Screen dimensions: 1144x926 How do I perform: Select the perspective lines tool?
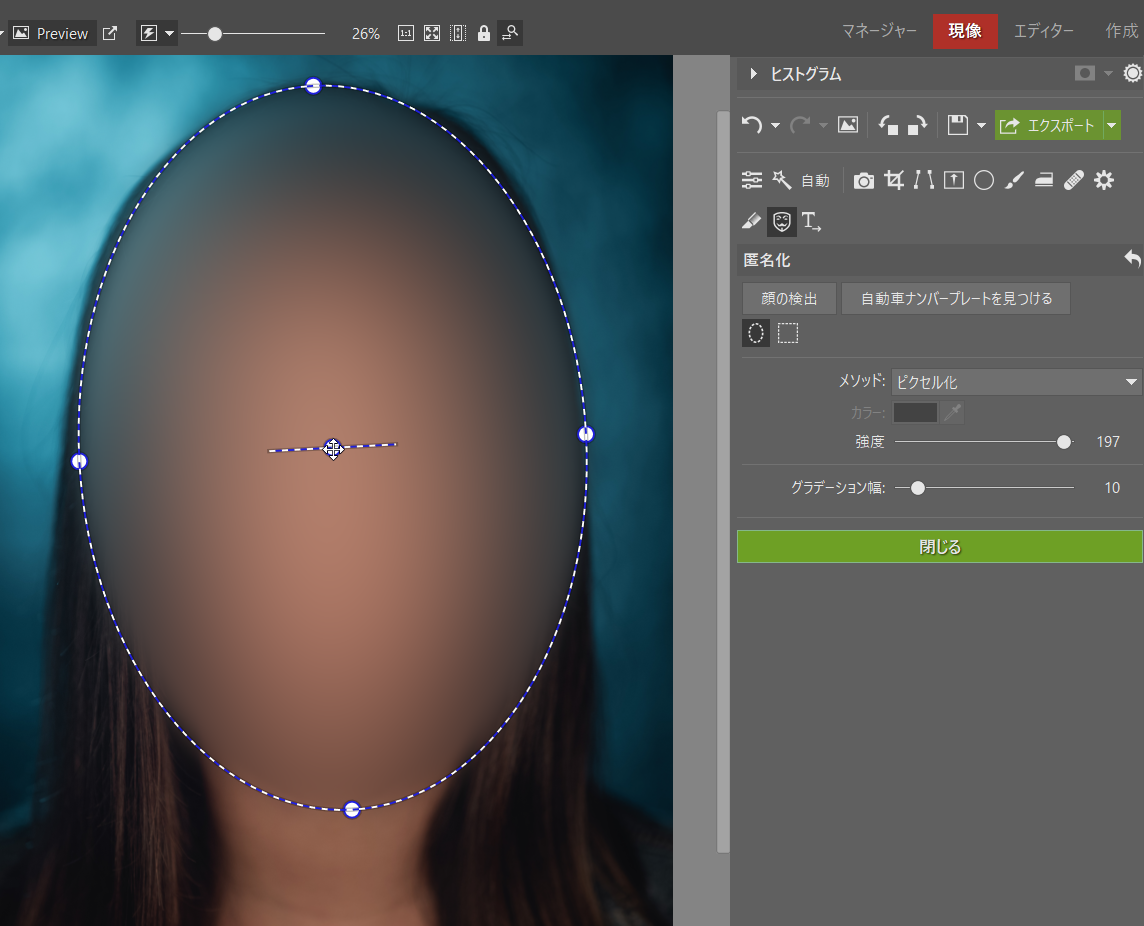(924, 180)
